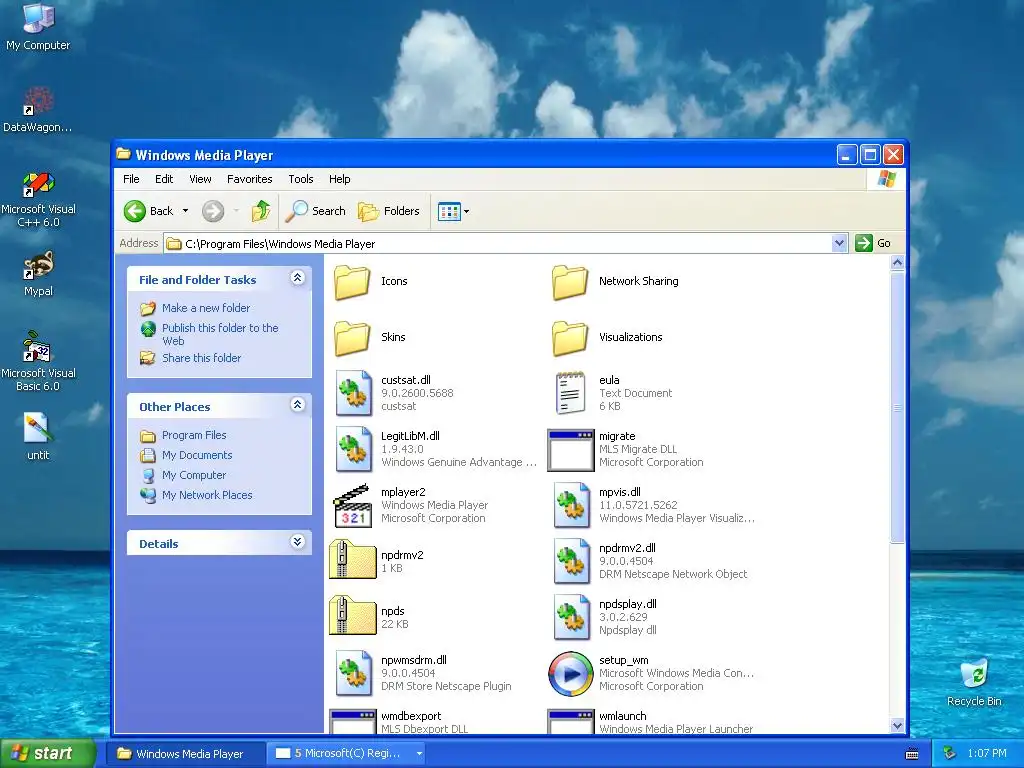
Task: Open the Tools menu
Action: pos(301,179)
